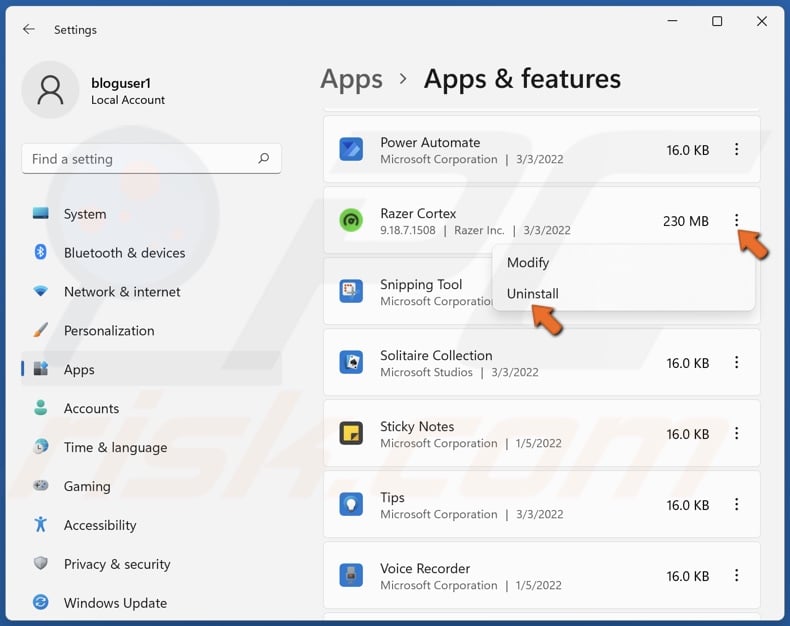Click the Gaming controller icon
The image size is (790, 626).
pyautogui.click(x=41, y=485)
